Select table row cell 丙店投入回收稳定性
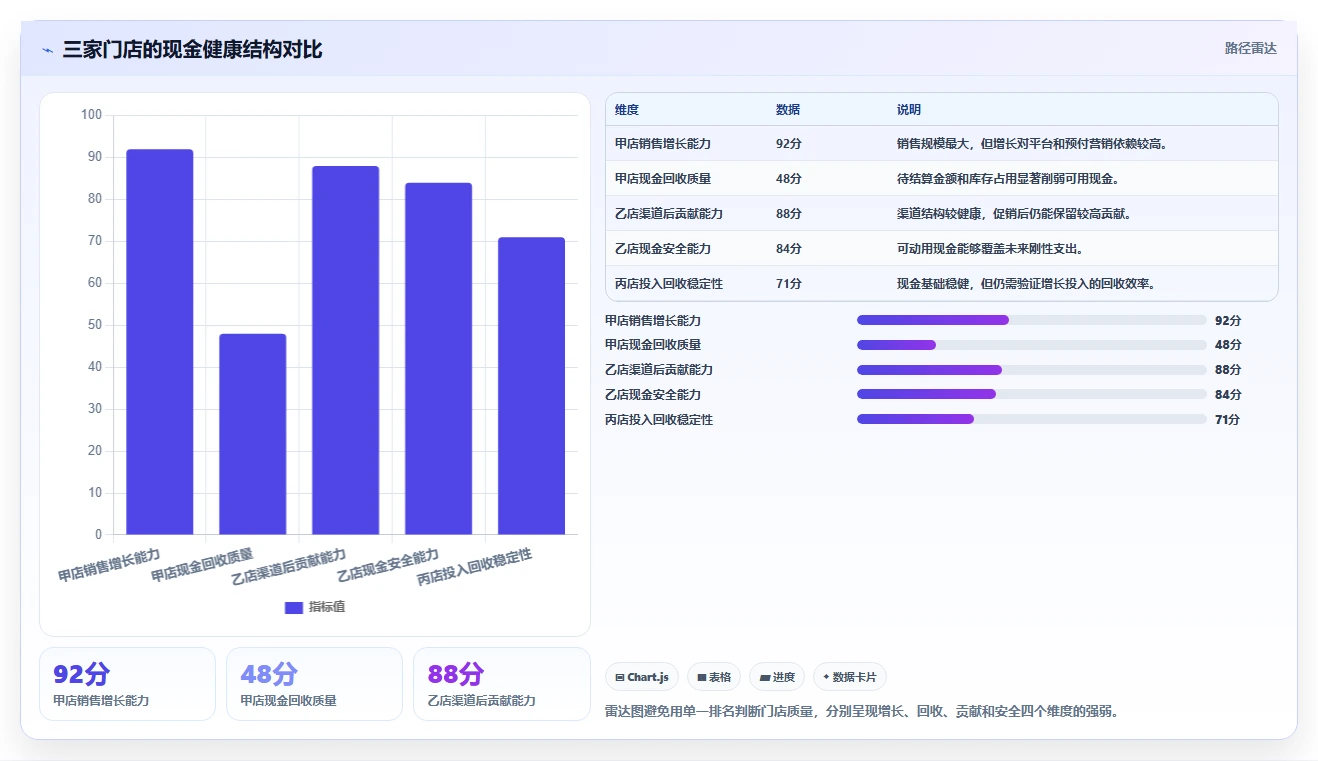 669,284
